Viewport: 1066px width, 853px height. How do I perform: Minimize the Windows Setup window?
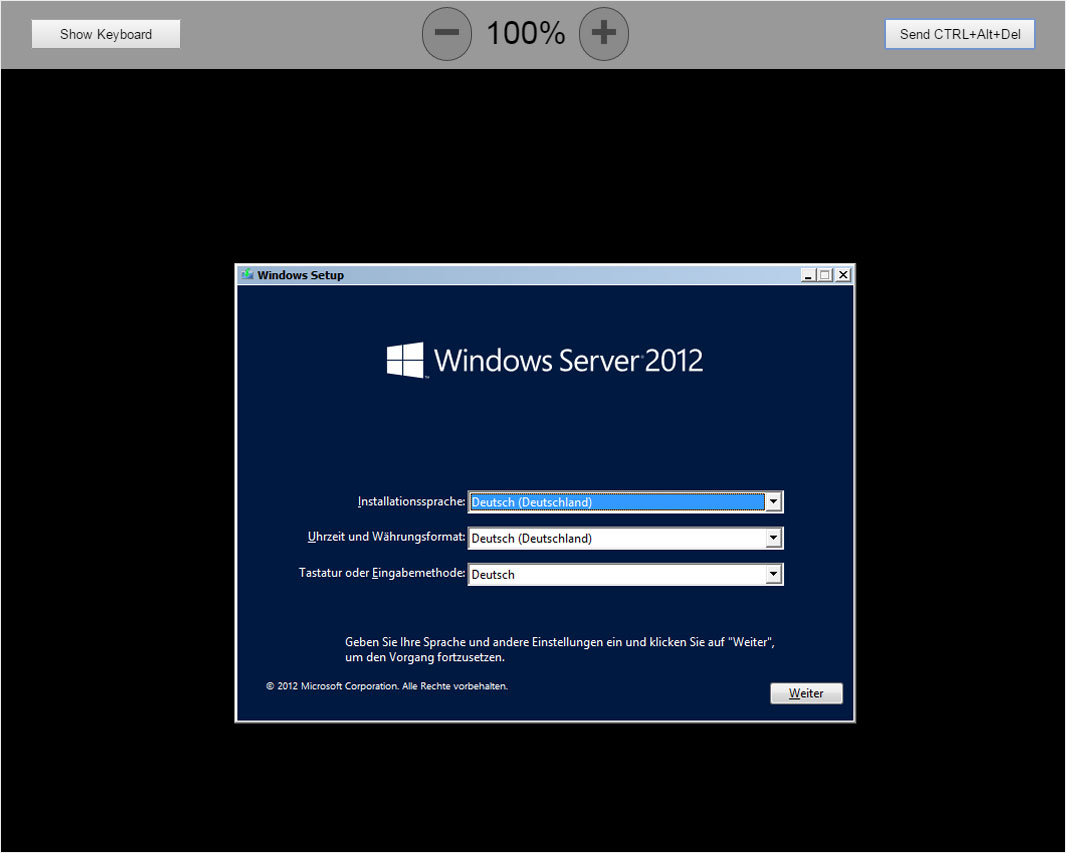[x=808, y=275]
